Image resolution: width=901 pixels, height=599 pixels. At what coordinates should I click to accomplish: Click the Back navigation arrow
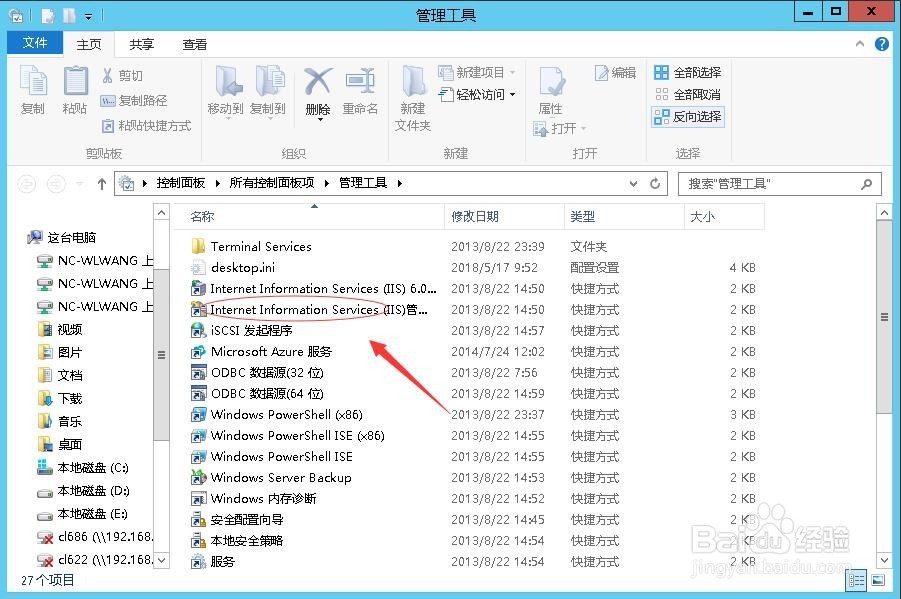[x=26, y=184]
